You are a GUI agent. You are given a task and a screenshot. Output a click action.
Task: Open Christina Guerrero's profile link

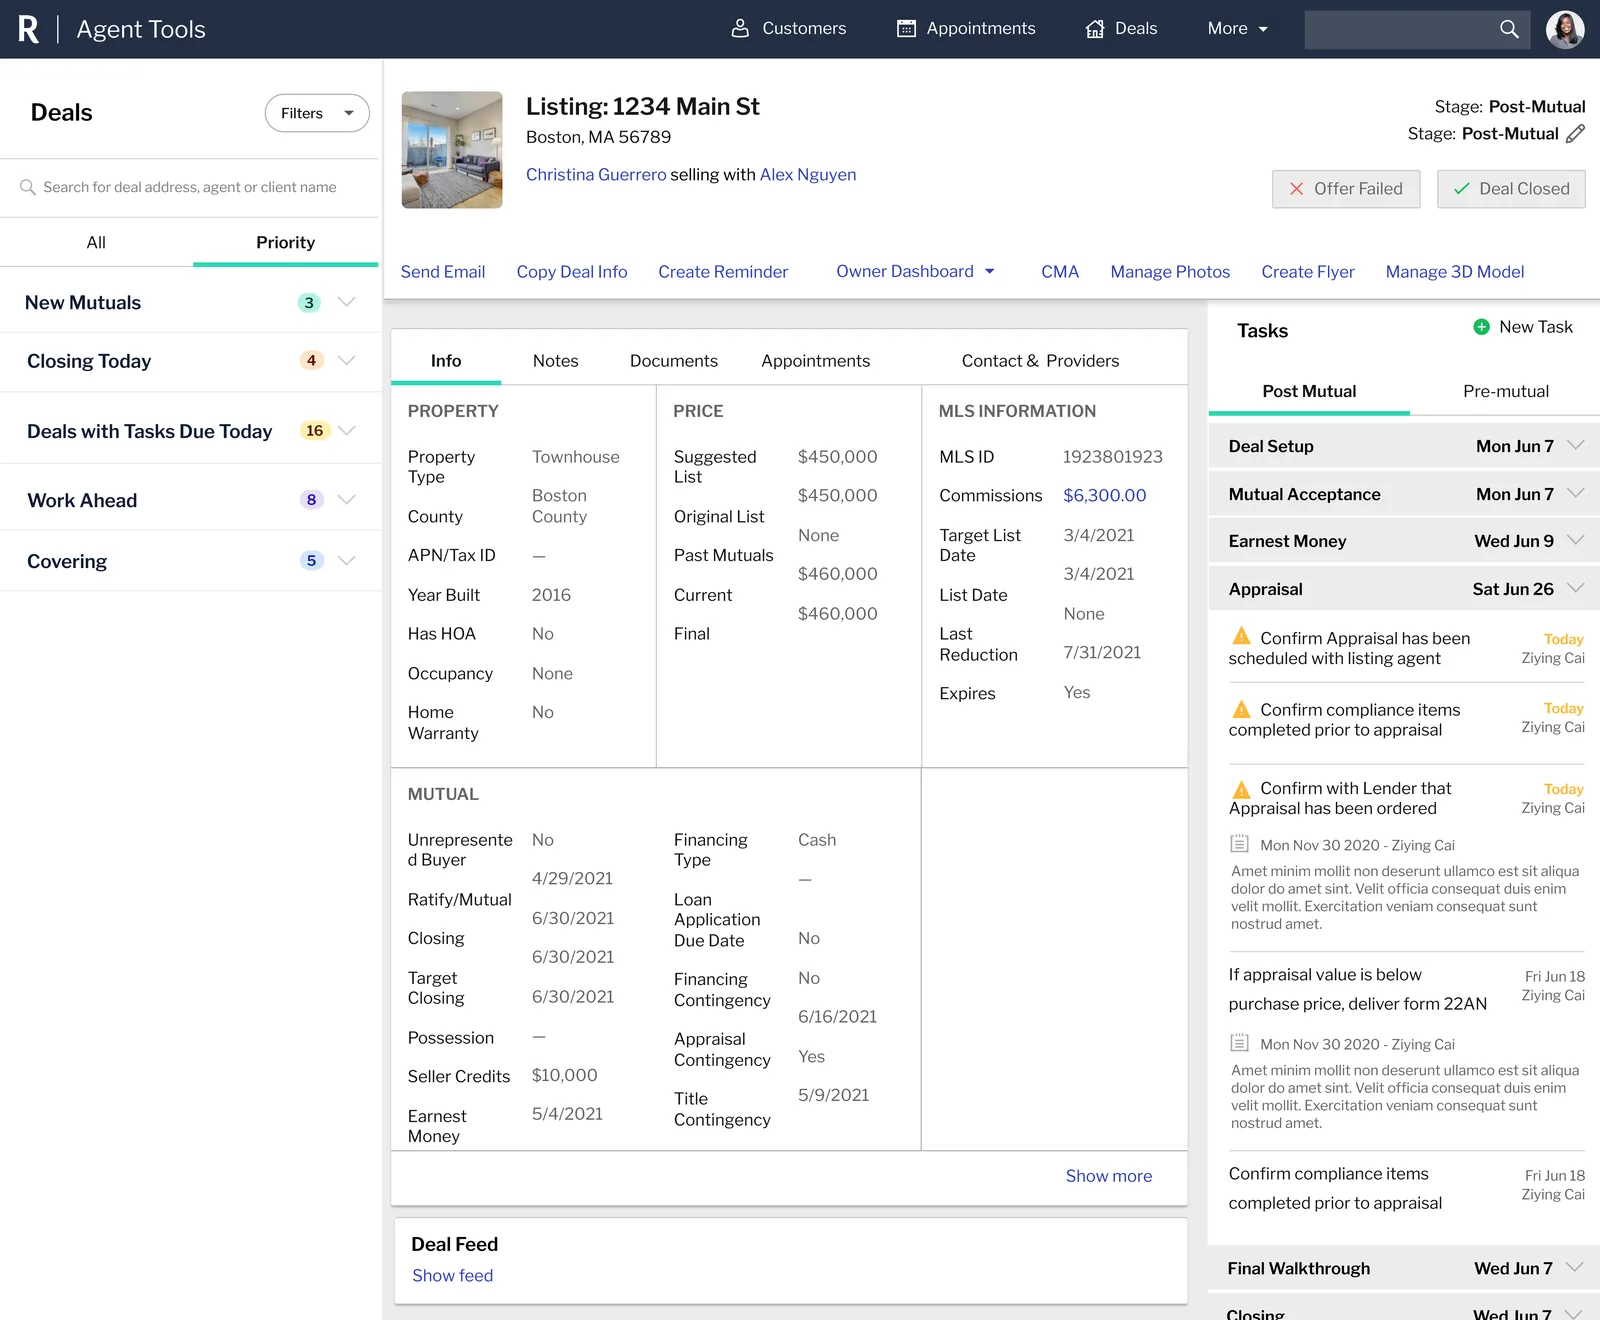596,174
